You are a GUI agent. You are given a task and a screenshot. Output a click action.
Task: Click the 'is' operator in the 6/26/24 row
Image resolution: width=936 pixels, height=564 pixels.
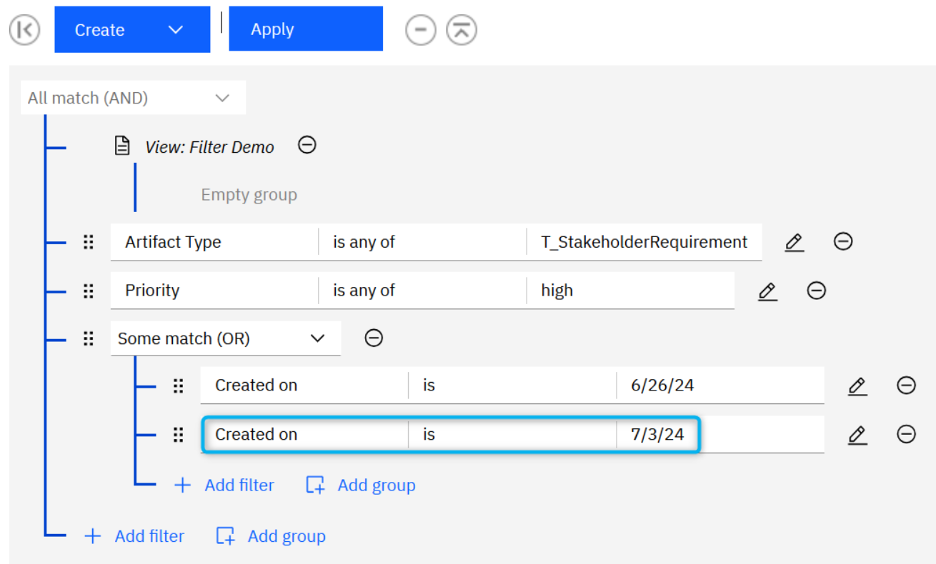[512, 385]
